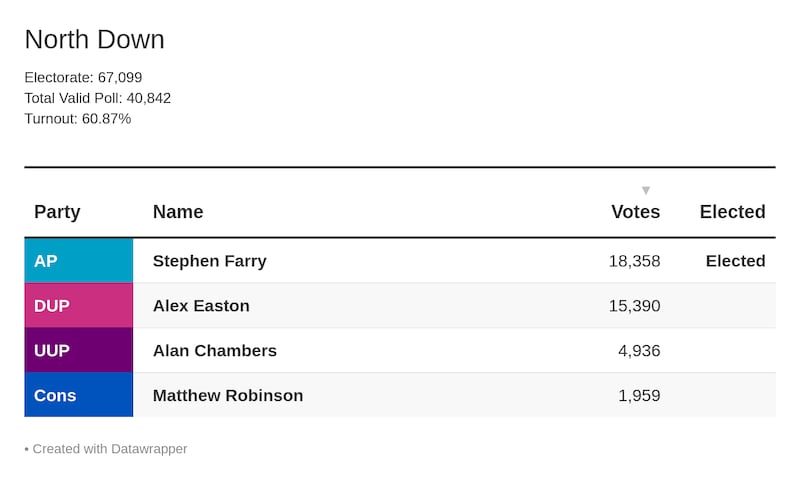This screenshot has width=800, height=480.
Task: Select the AP party color cell
Action: tap(79, 261)
